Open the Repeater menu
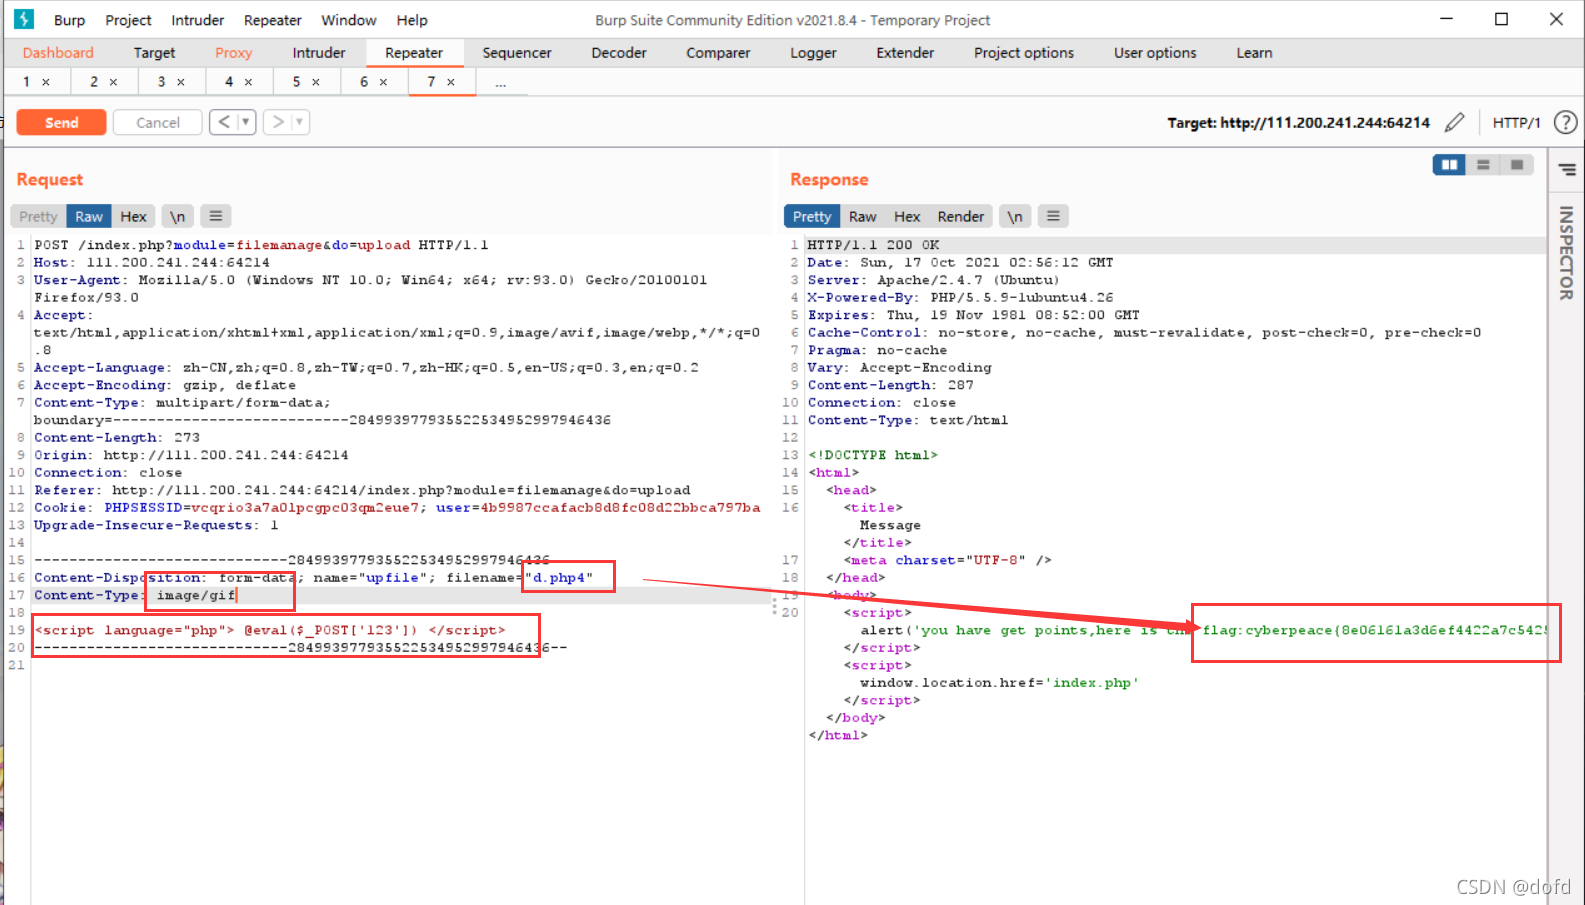 point(273,20)
